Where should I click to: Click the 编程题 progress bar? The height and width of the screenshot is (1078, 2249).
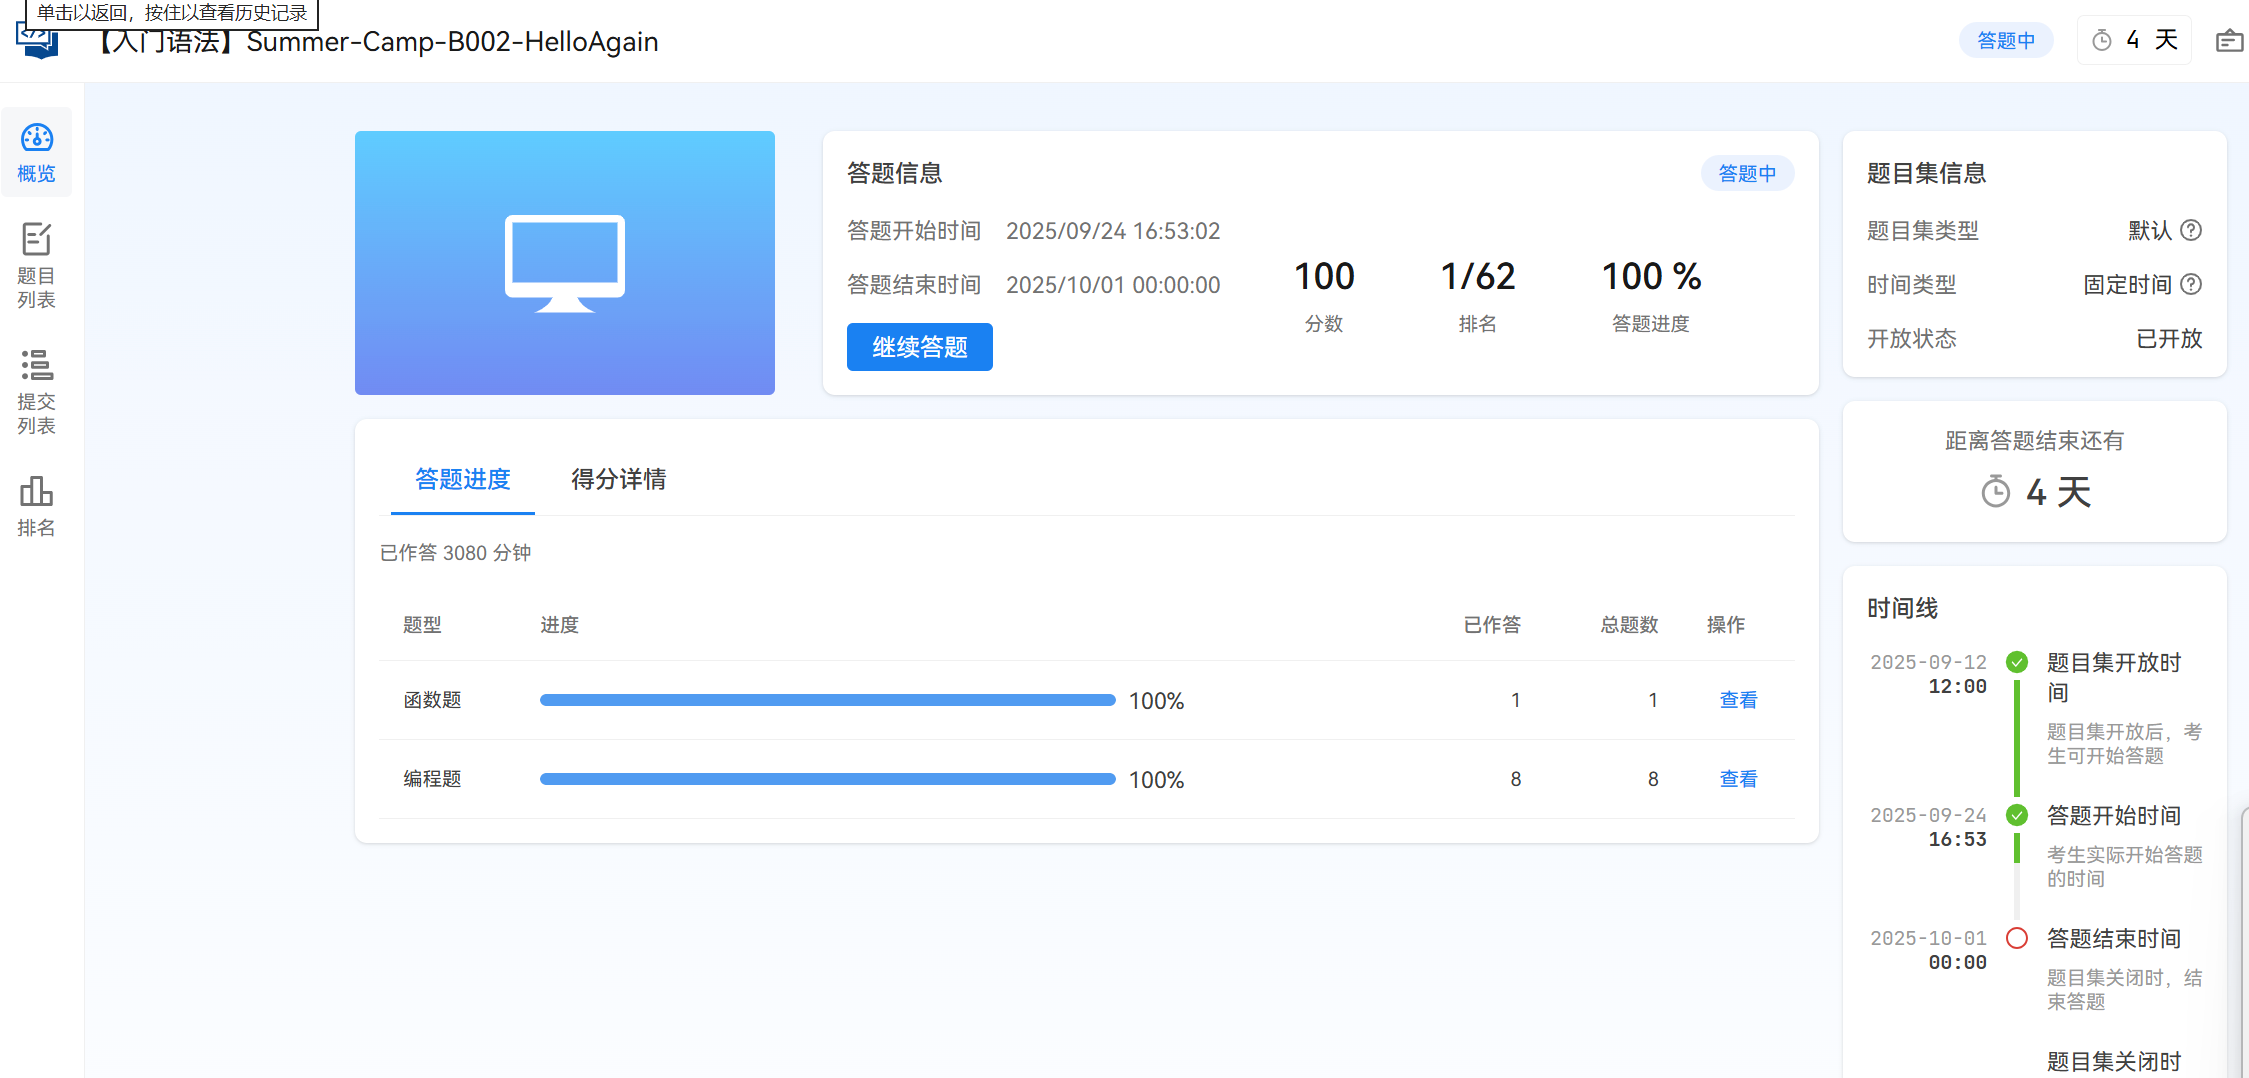pos(827,779)
